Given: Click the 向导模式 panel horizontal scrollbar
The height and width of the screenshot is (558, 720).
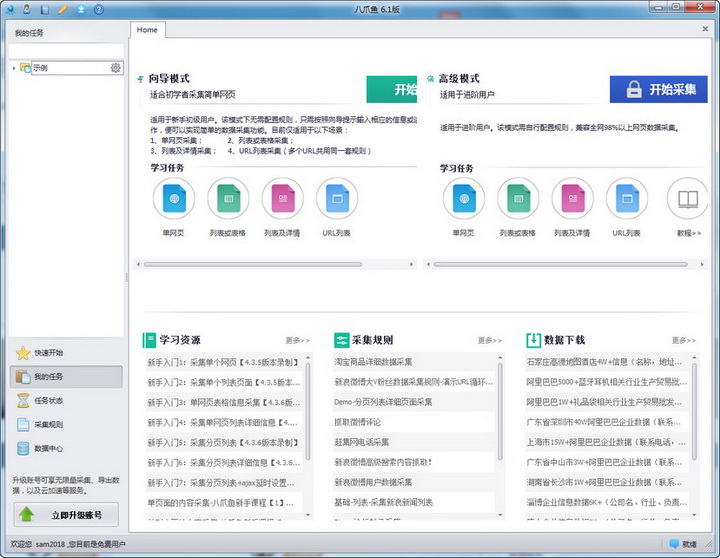Looking at the screenshot, I should click(253, 265).
